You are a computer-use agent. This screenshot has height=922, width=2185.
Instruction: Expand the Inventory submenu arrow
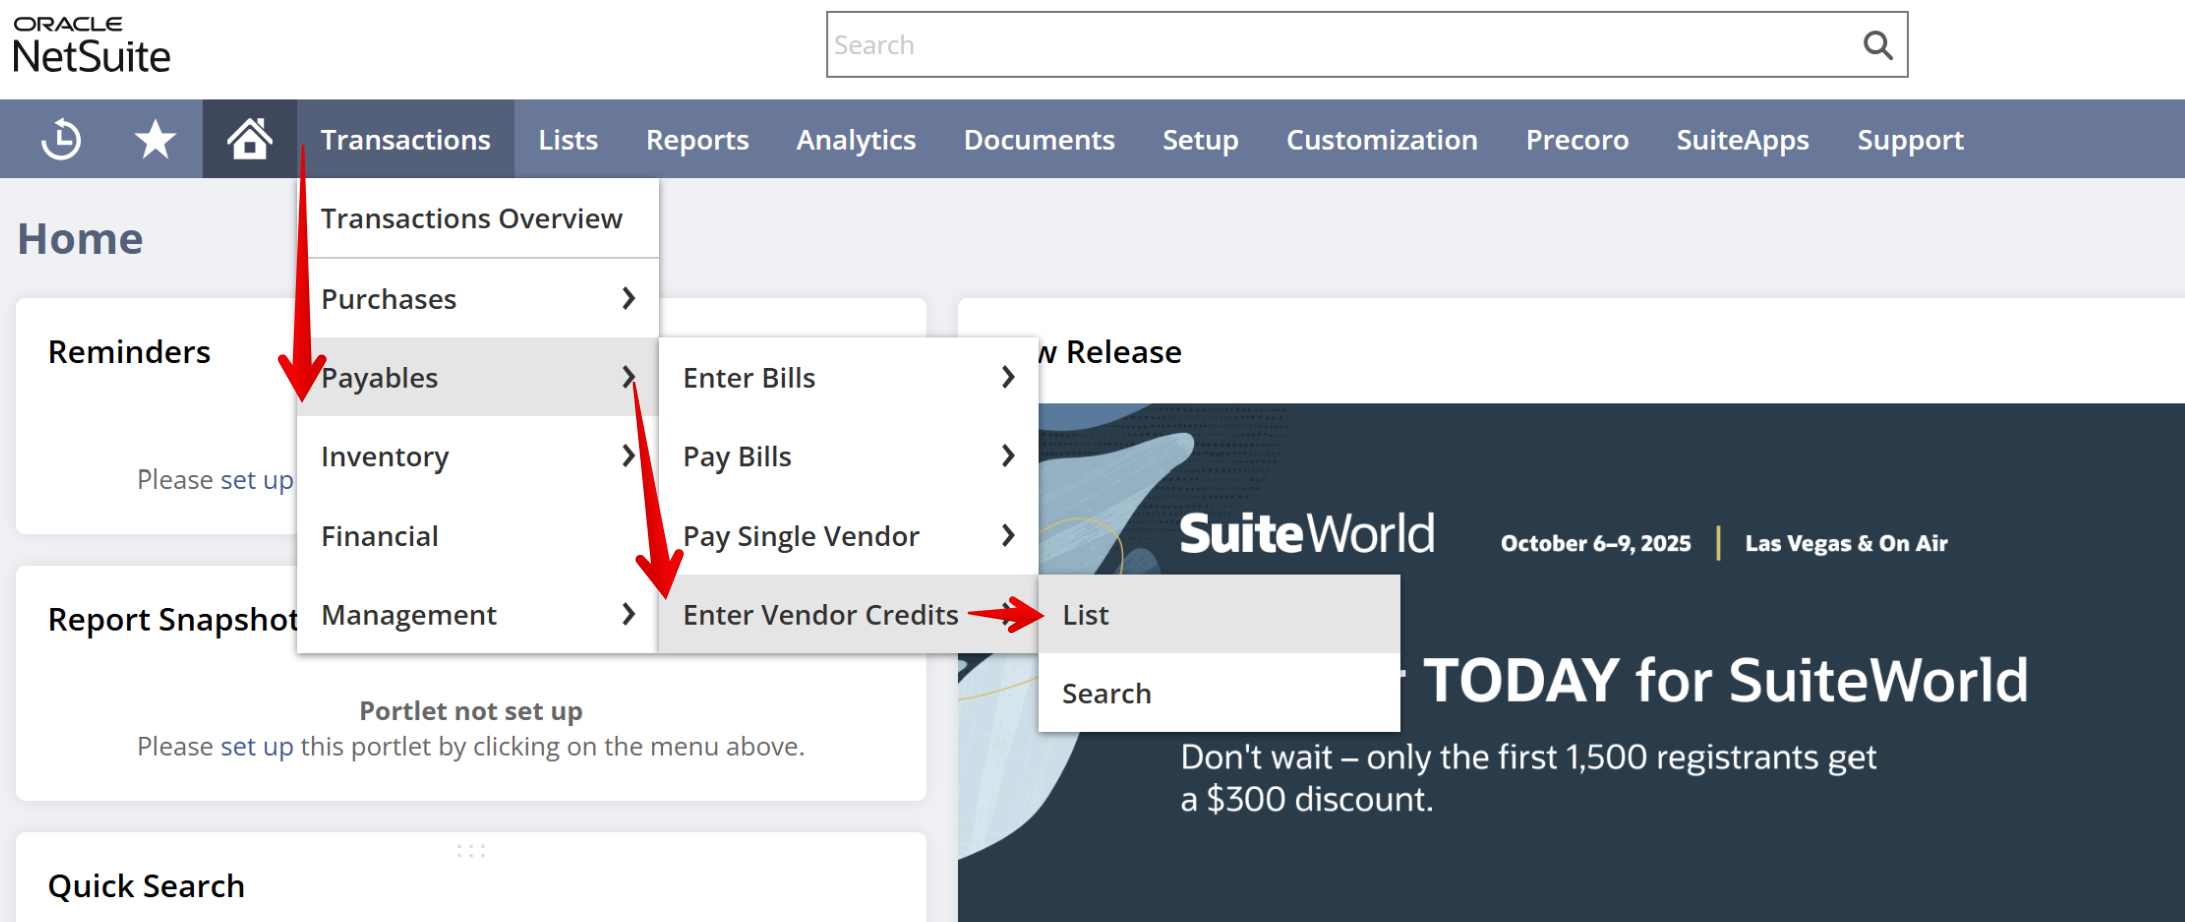tap(628, 456)
